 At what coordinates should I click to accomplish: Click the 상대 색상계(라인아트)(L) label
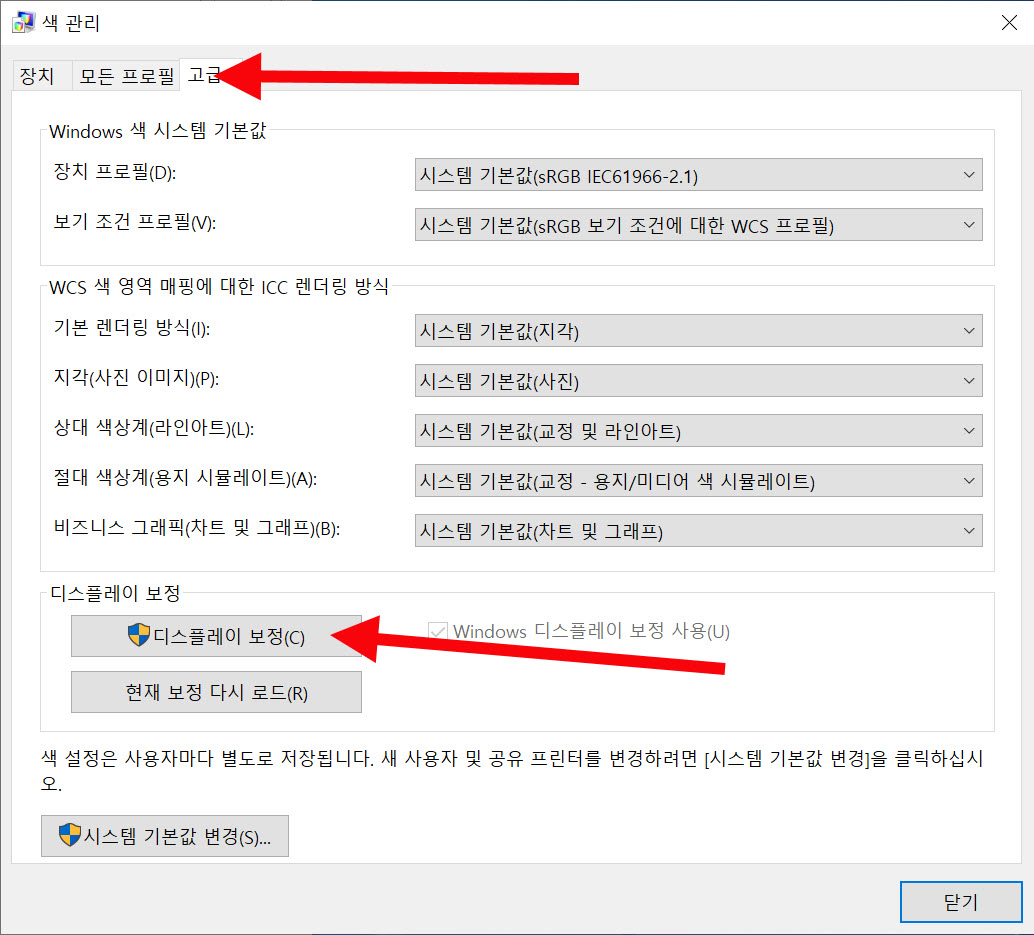[154, 428]
